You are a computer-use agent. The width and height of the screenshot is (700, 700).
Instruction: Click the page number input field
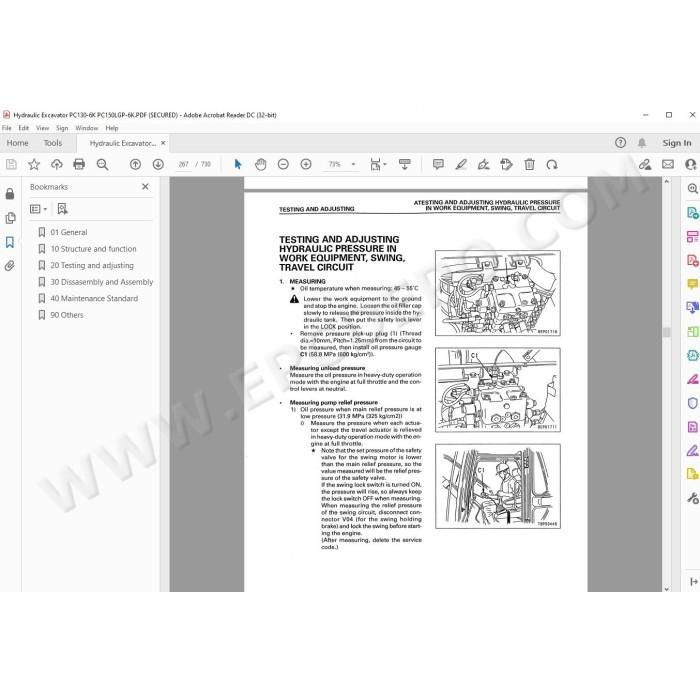[x=183, y=165]
